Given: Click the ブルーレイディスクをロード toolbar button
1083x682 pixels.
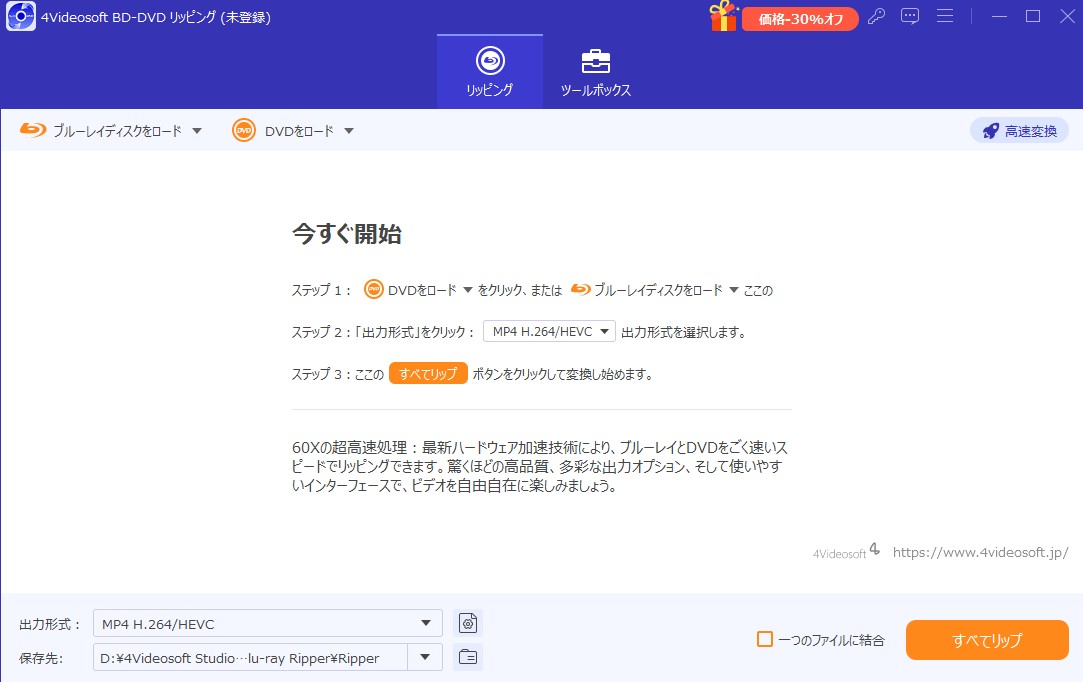Looking at the screenshot, I should coord(101,131).
